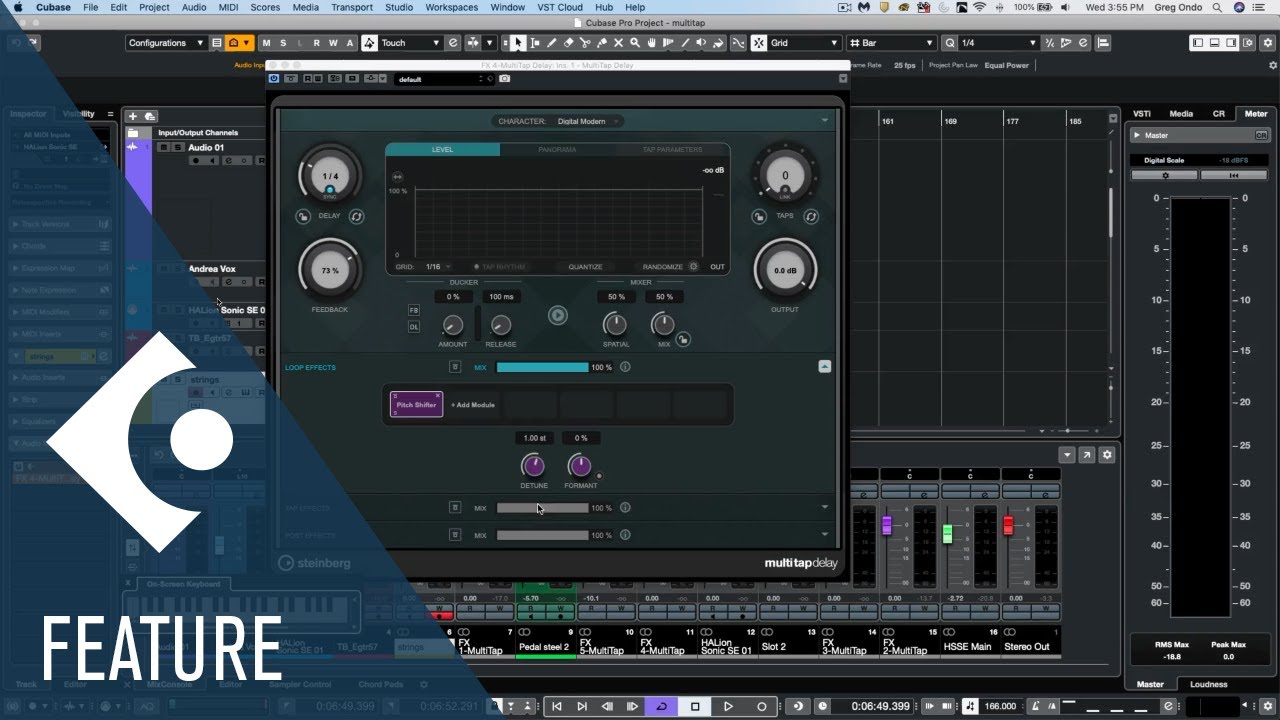Open the mixer settings gear icon
The width and height of the screenshot is (1280, 720).
click(1106, 455)
